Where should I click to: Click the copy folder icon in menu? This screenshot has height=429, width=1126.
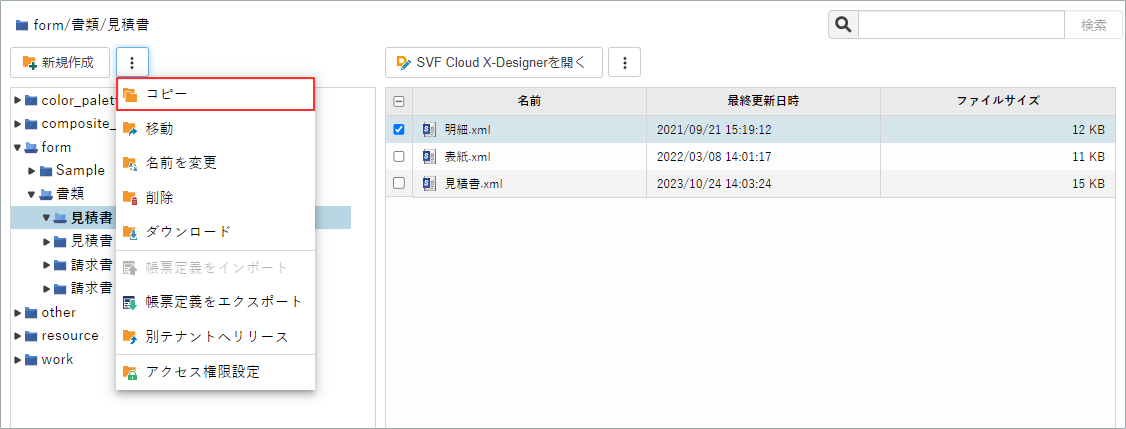(130, 94)
